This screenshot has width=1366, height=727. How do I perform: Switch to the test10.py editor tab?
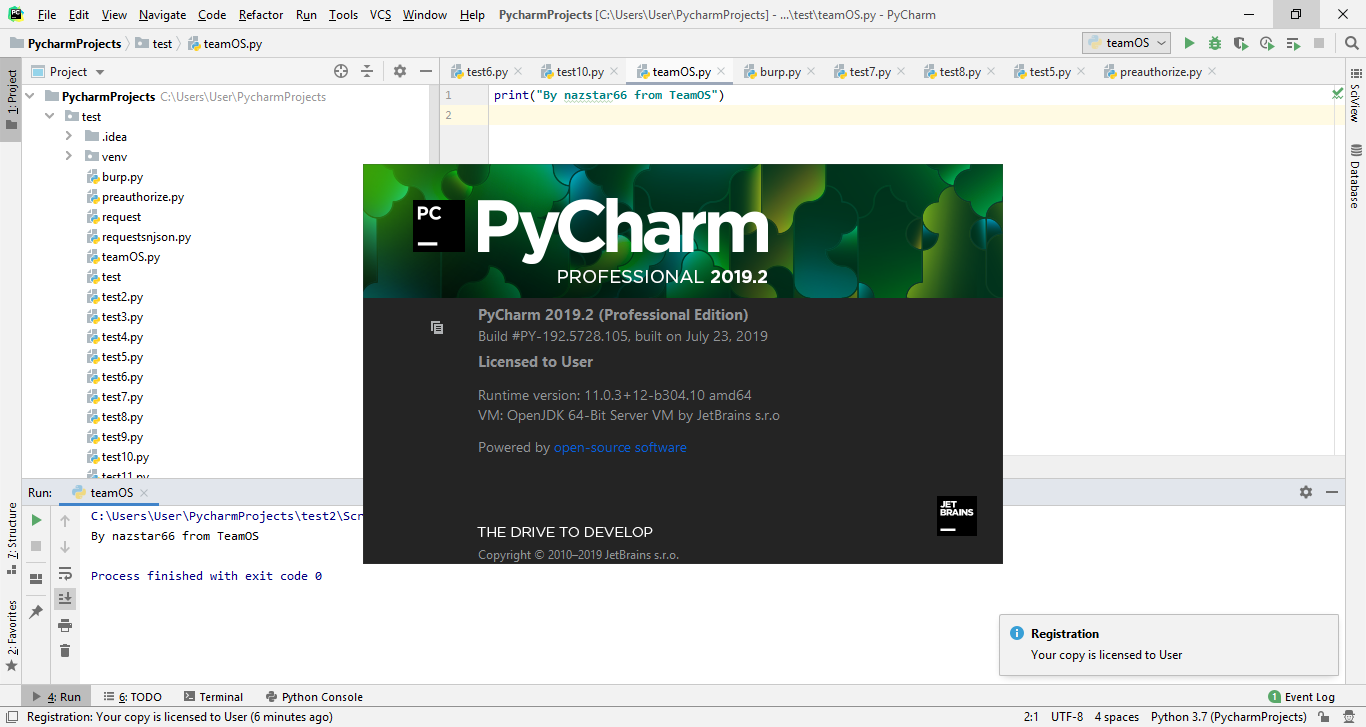tap(580, 72)
